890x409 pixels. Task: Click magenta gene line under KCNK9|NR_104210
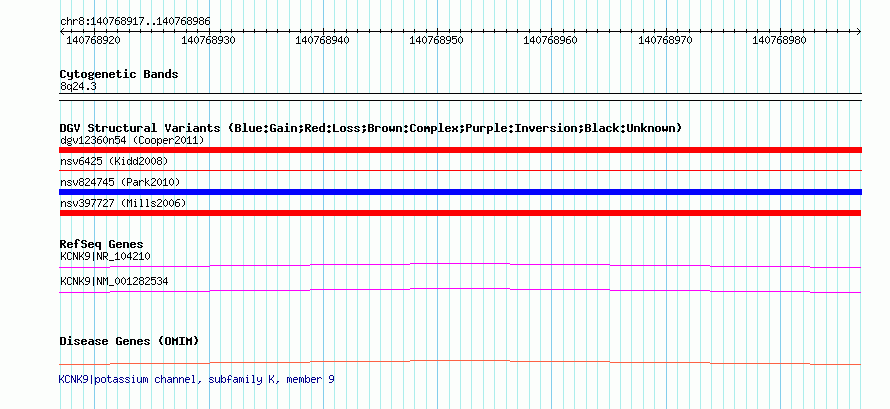pyautogui.click(x=460, y=265)
